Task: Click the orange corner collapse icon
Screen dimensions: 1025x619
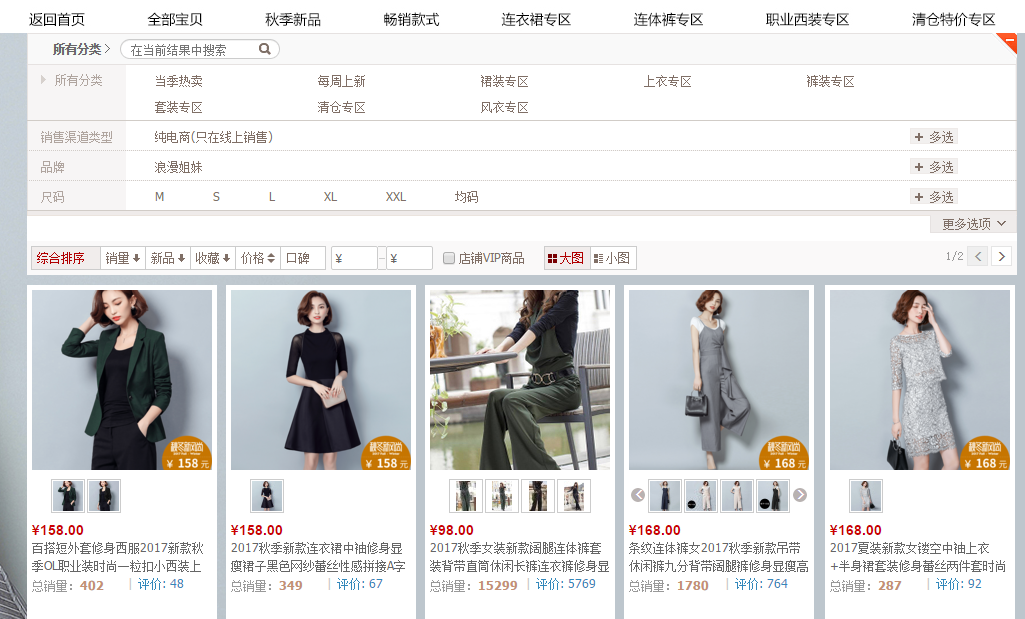Action: 1008,42
